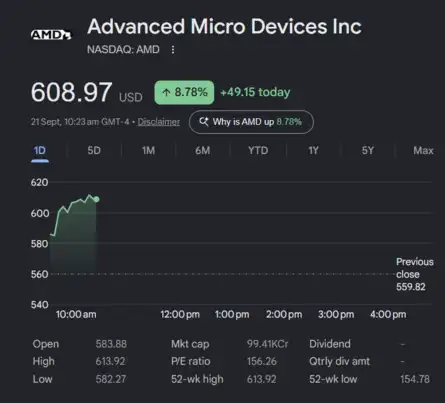445x403 pixels.
Task: Switch to the 1M chart range
Action: pyautogui.click(x=148, y=151)
